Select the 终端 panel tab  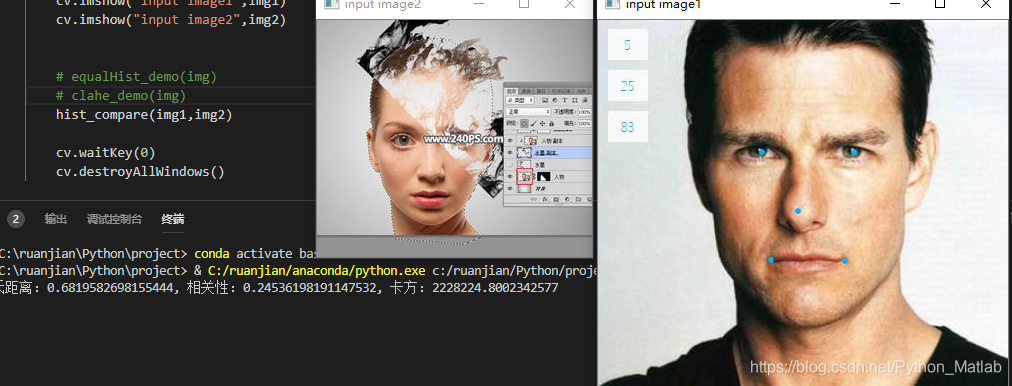(x=172, y=219)
